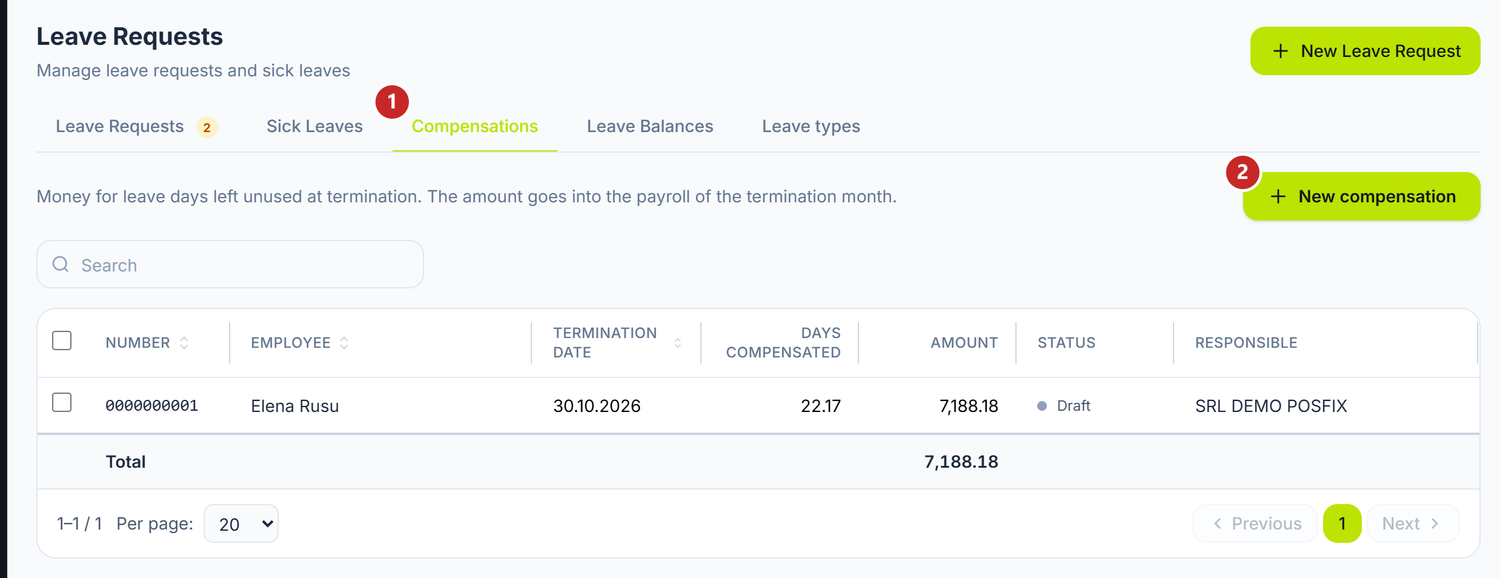
Task: Select the Compensations tab
Action: click(x=475, y=127)
